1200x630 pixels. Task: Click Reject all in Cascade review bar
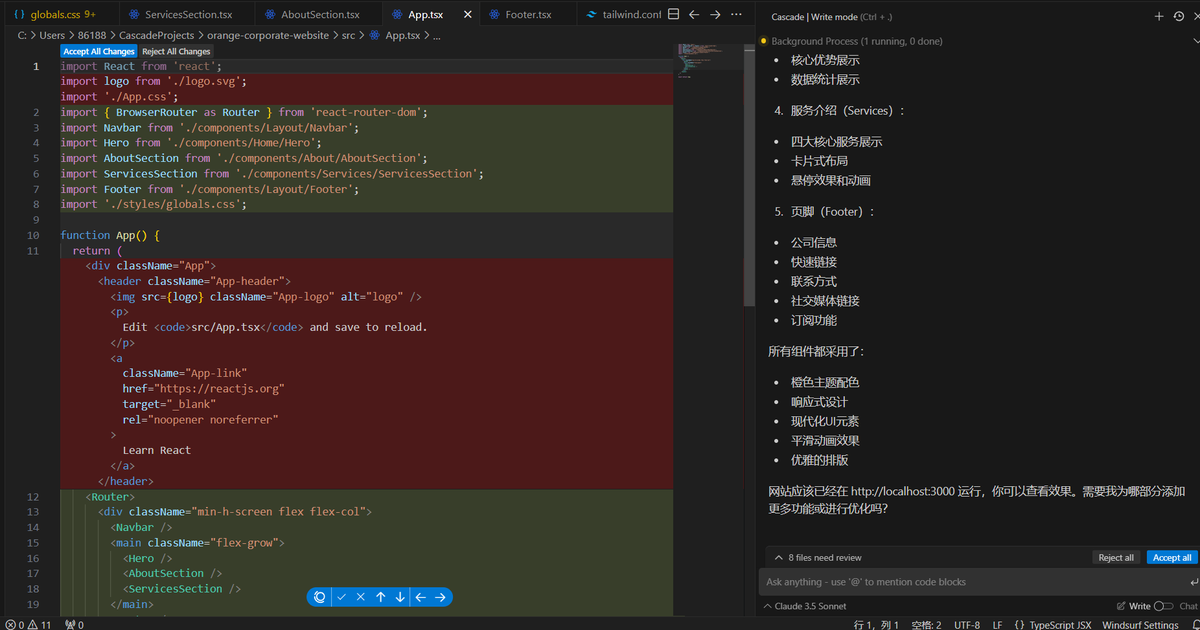tap(1116, 557)
